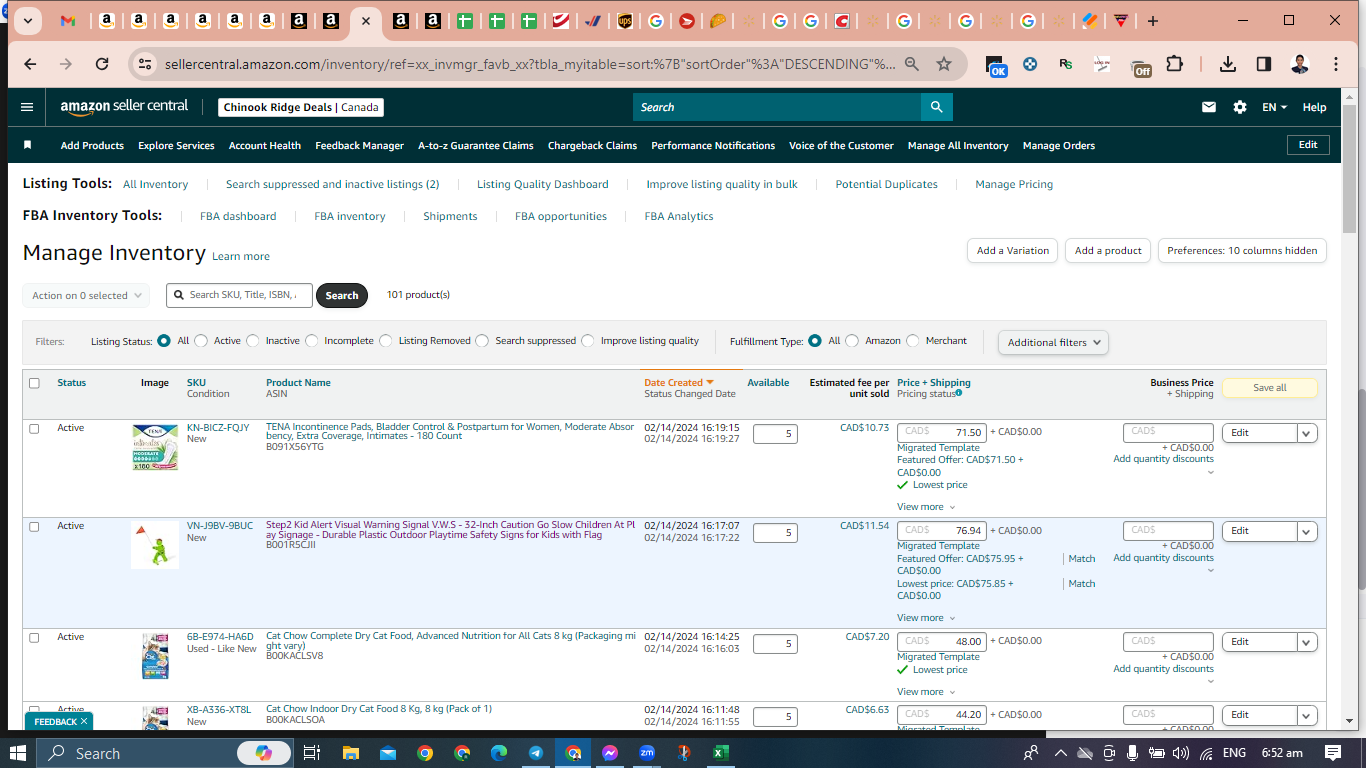
Task: Click the price field showing 71.50
Action: tap(942, 433)
